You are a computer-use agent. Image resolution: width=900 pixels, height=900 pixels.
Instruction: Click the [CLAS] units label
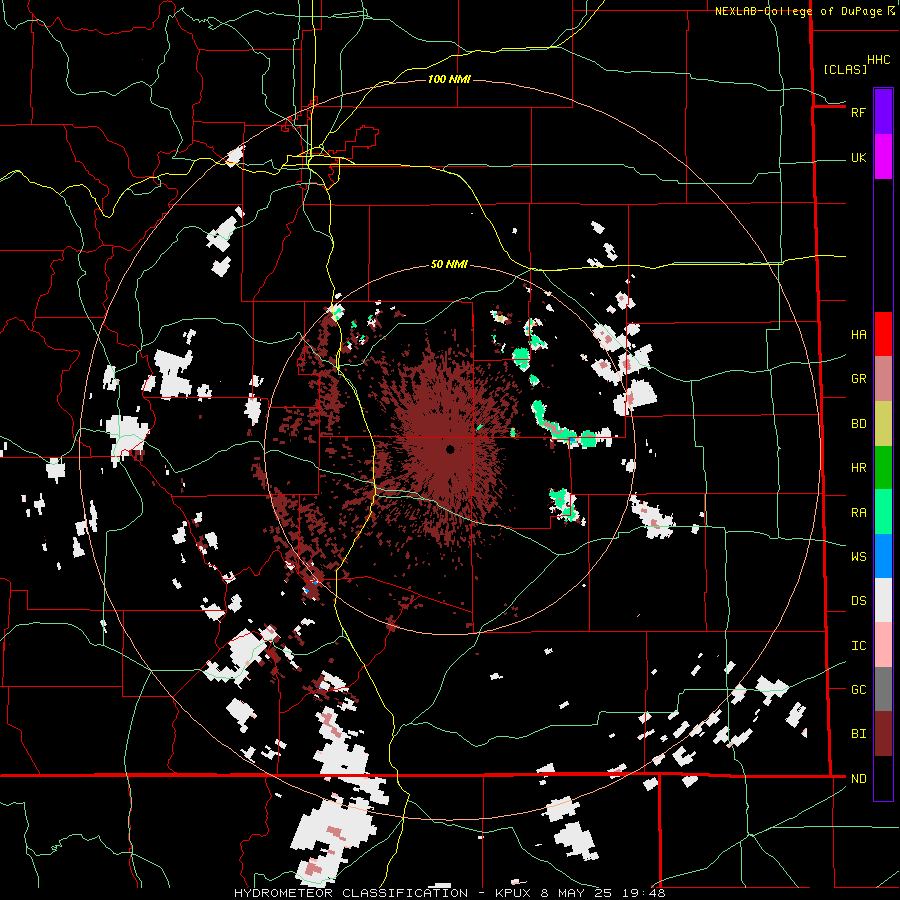[x=845, y=69]
